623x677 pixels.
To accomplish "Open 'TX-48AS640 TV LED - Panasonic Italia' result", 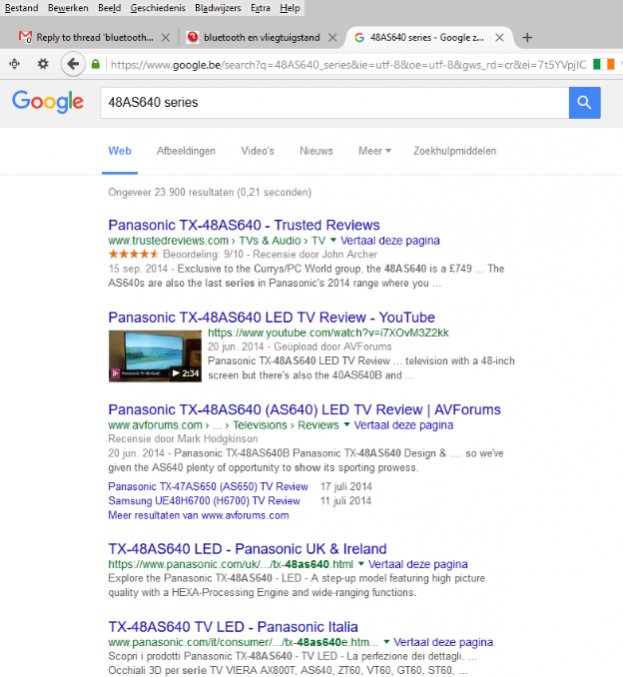I will click(x=233, y=627).
